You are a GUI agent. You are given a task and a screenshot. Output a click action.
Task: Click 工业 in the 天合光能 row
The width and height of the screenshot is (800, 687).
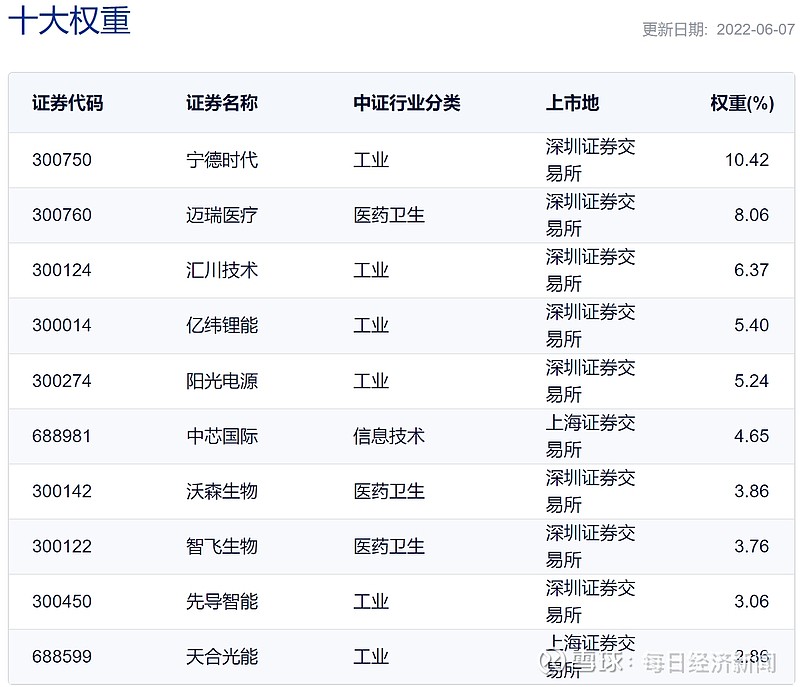[x=371, y=657]
